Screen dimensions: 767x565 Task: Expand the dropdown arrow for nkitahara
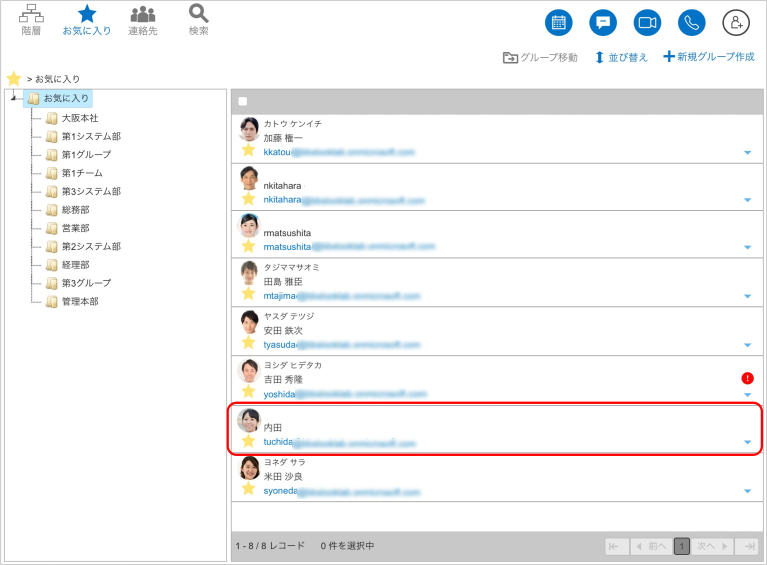pos(747,200)
